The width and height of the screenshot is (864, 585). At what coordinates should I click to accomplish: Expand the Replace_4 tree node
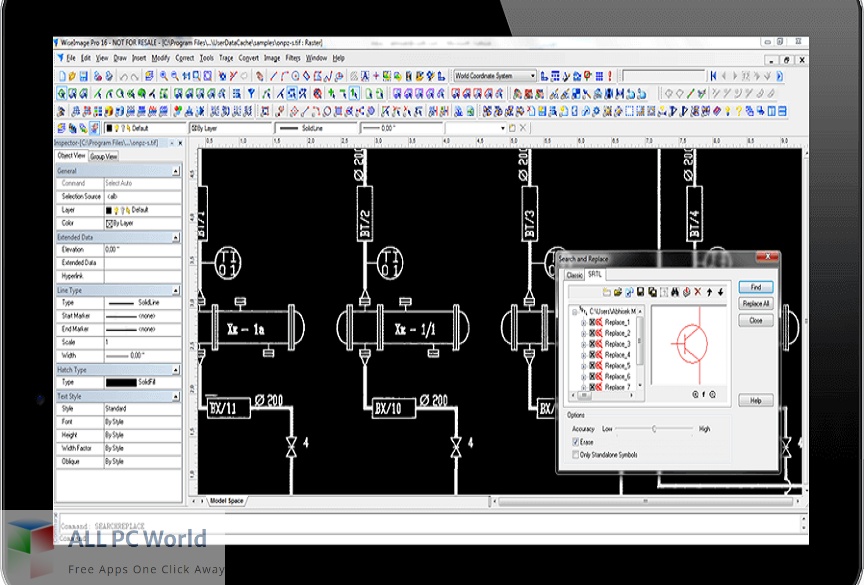[x=584, y=355]
